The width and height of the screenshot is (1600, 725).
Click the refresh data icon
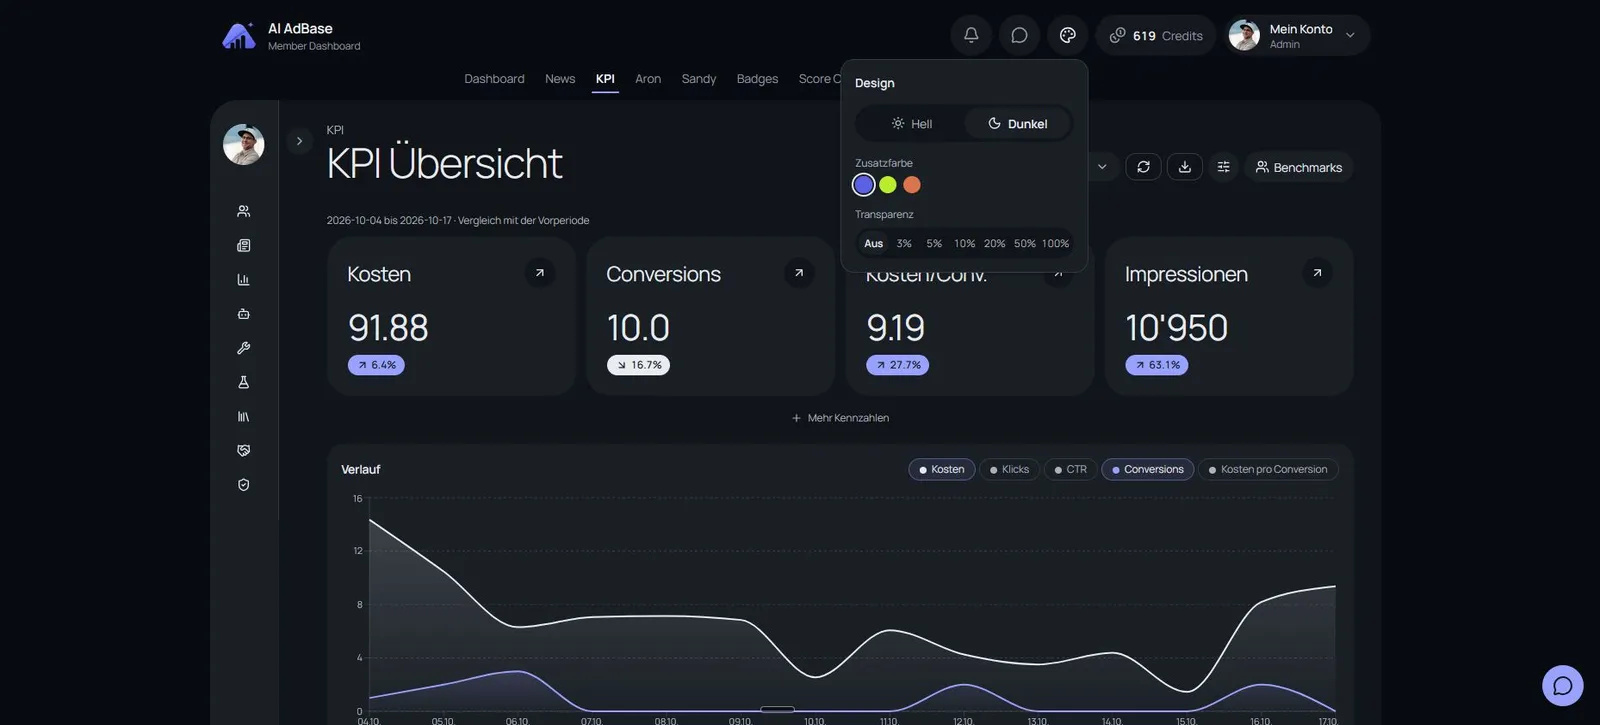coord(1143,167)
